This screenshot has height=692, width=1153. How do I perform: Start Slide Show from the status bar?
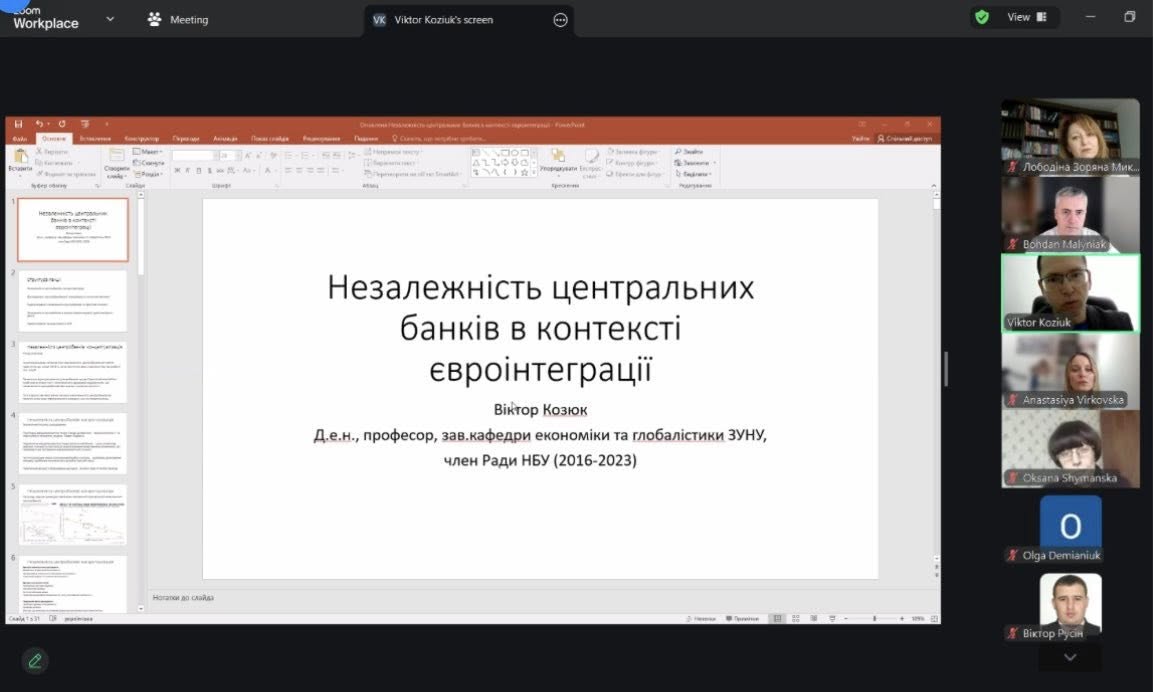tap(832, 618)
